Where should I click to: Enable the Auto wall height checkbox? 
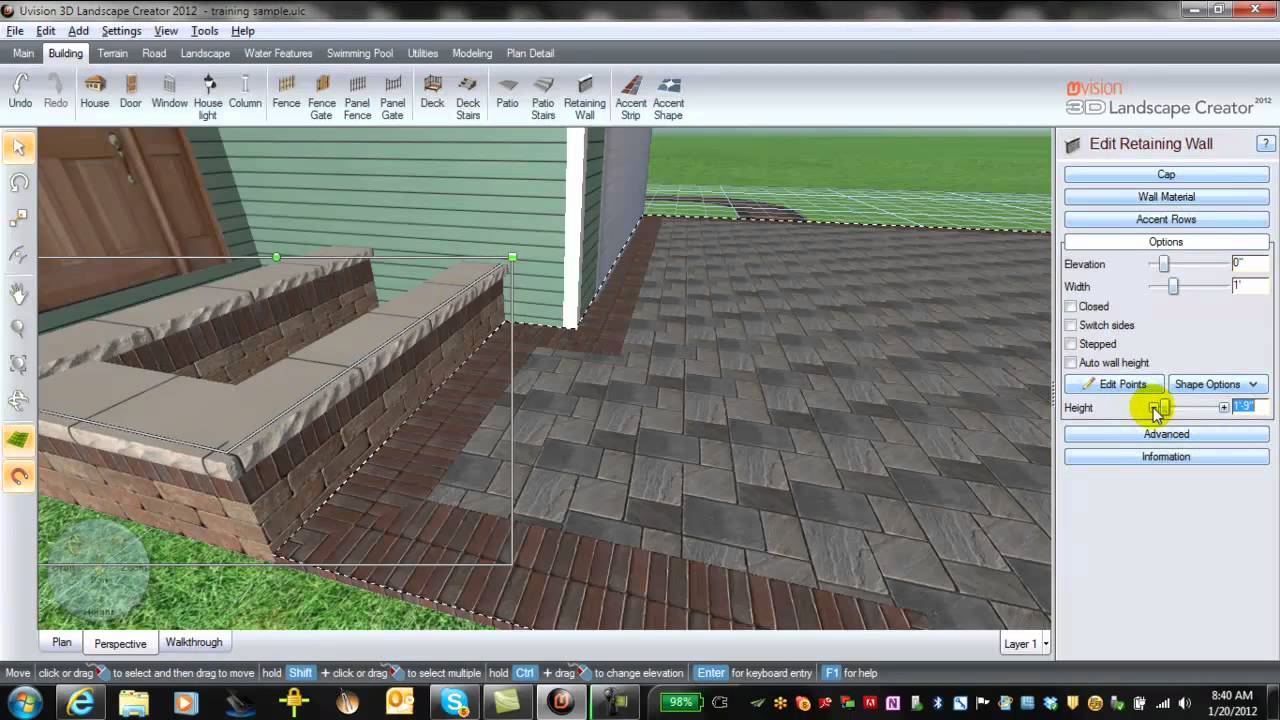click(x=1071, y=363)
